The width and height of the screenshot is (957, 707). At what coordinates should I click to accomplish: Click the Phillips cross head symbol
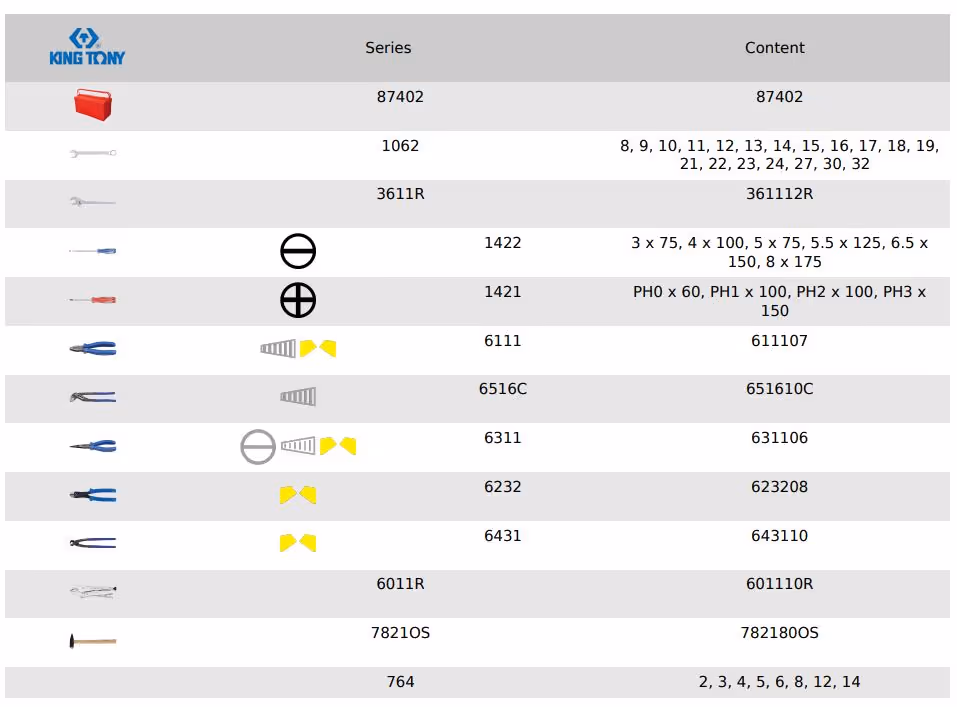pos(298,300)
